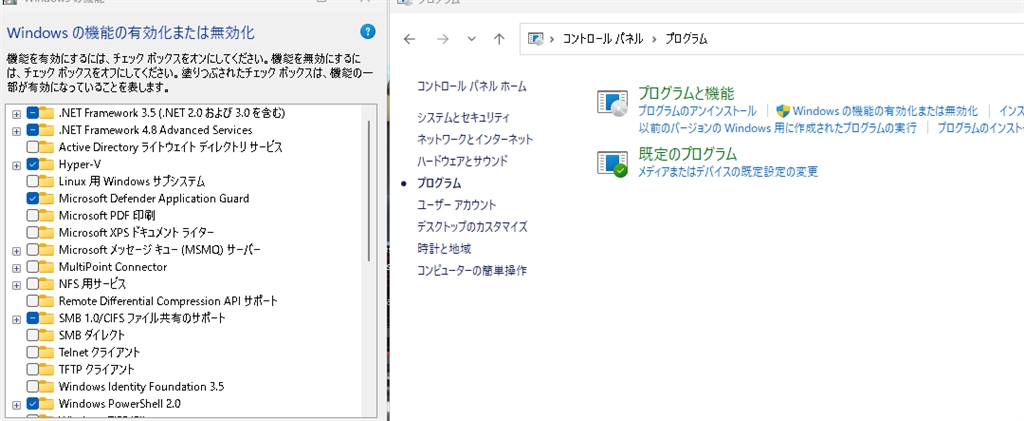
Task: Click コントロール パネル breadcrumb in address bar
Action: (x=601, y=39)
